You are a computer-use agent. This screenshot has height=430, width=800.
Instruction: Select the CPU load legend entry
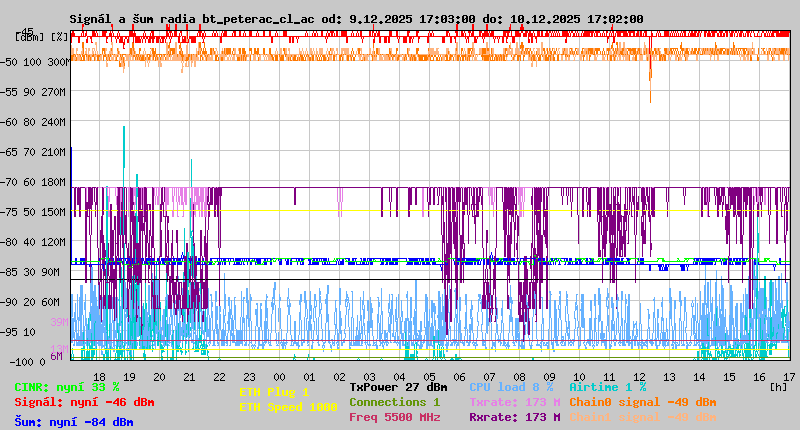(511, 386)
